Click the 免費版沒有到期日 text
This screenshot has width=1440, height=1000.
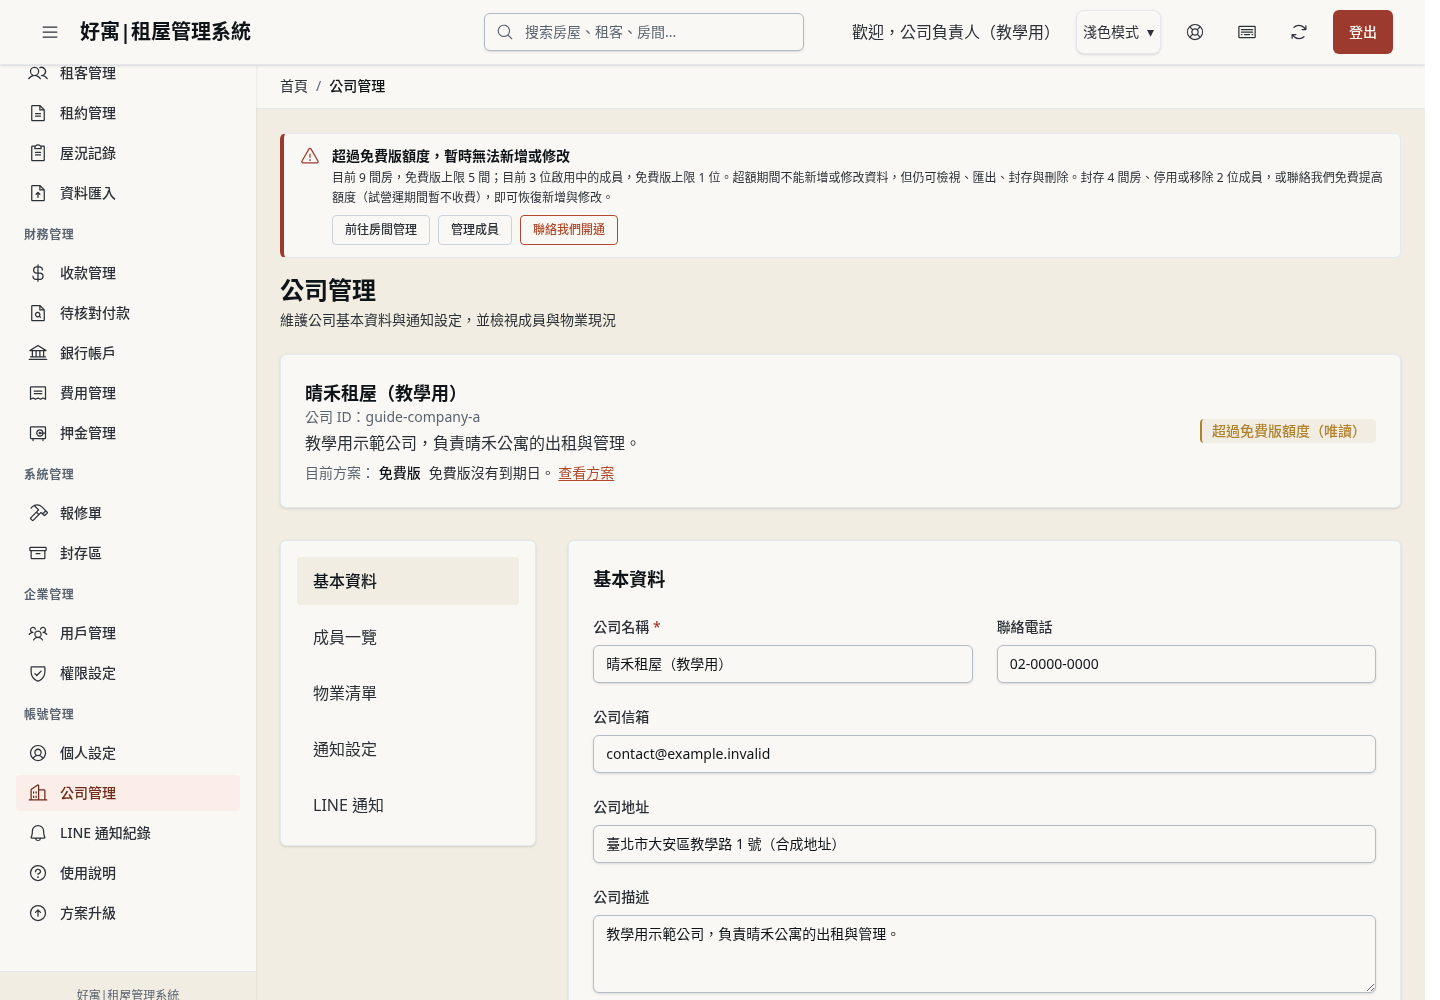click(490, 473)
